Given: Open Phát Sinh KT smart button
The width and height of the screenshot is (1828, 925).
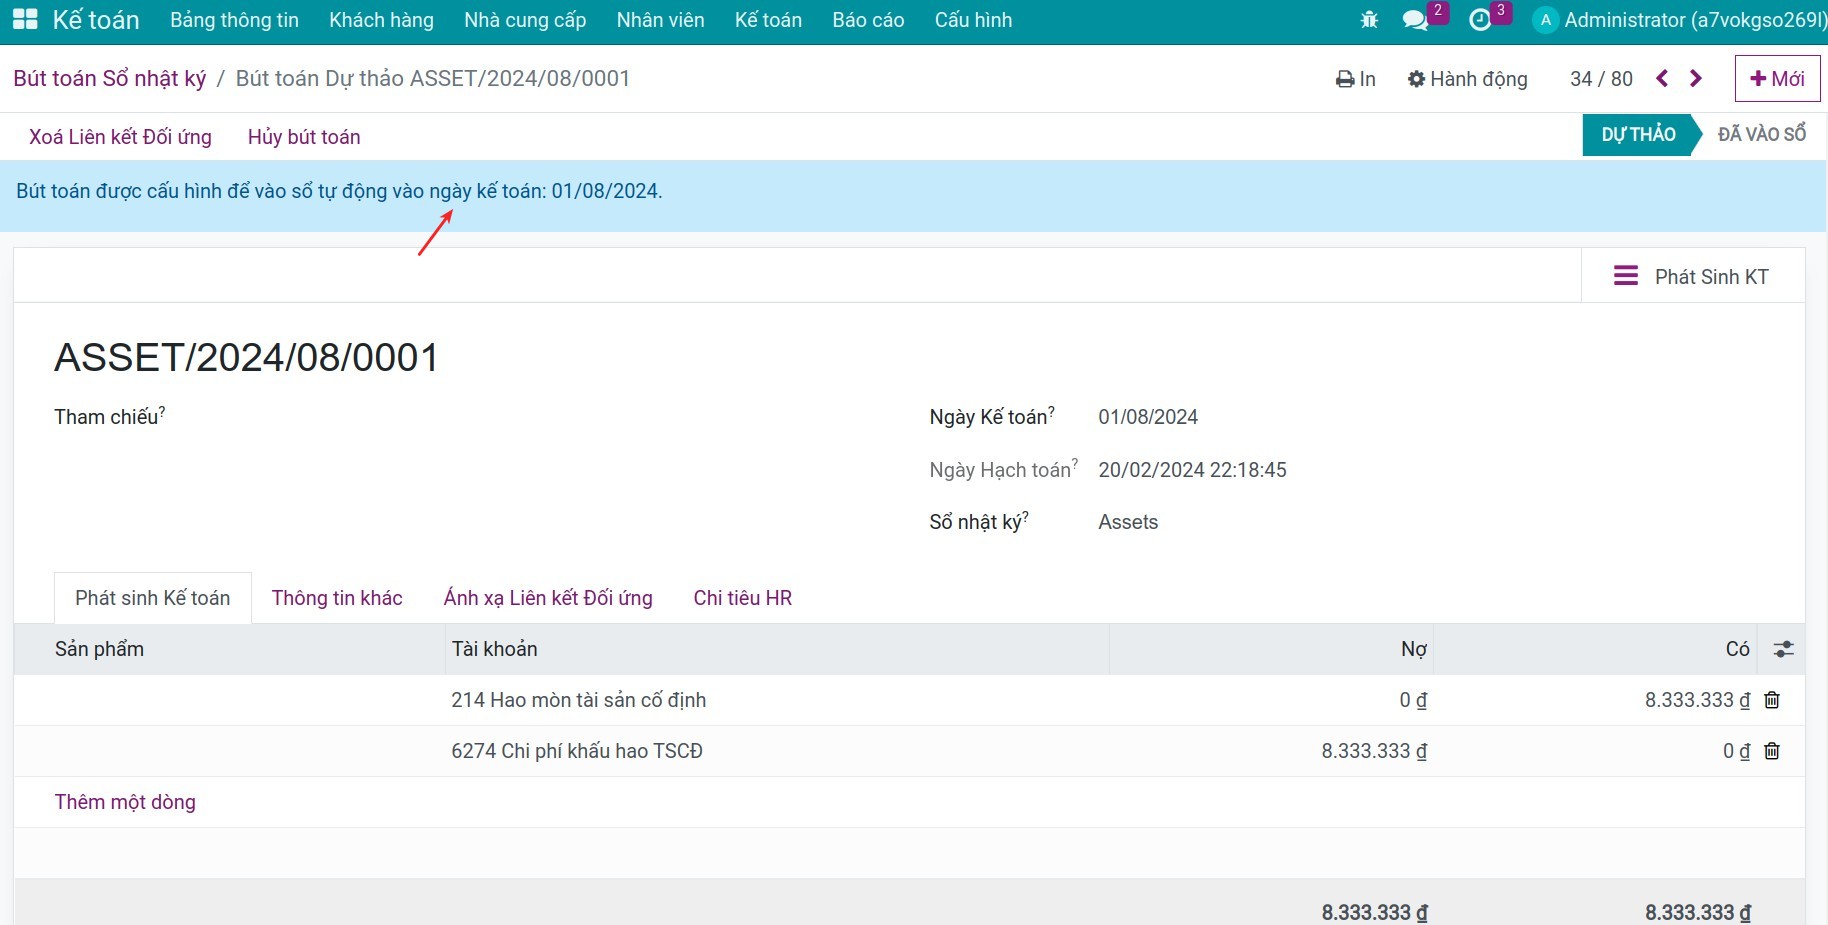Looking at the screenshot, I should [1693, 276].
